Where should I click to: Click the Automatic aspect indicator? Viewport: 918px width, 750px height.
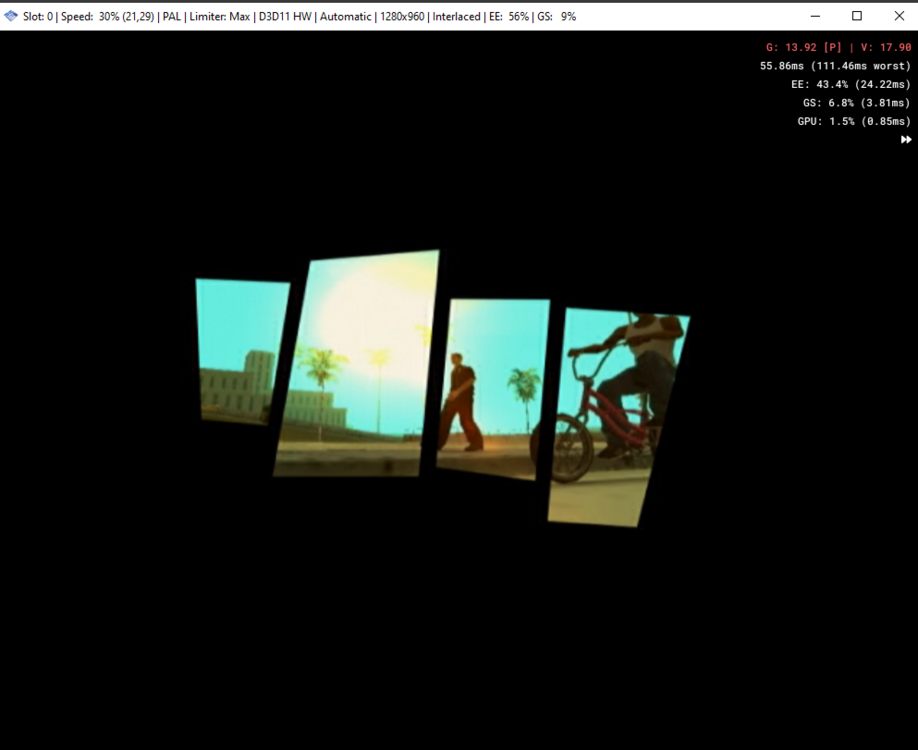click(345, 16)
